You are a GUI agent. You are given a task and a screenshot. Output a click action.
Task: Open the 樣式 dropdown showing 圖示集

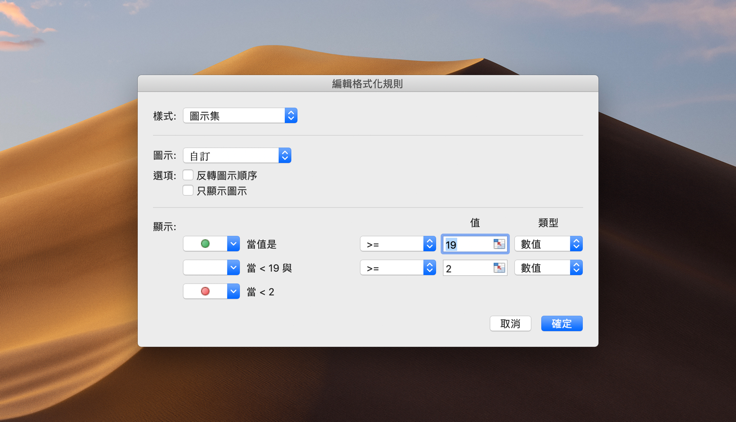pyautogui.click(x=240, y=115)
